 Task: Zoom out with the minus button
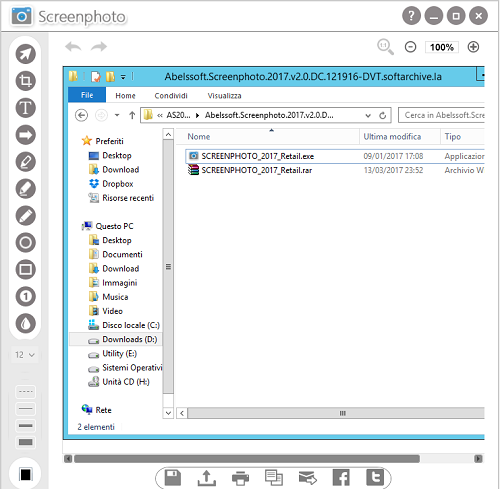[x=410, y=47]
